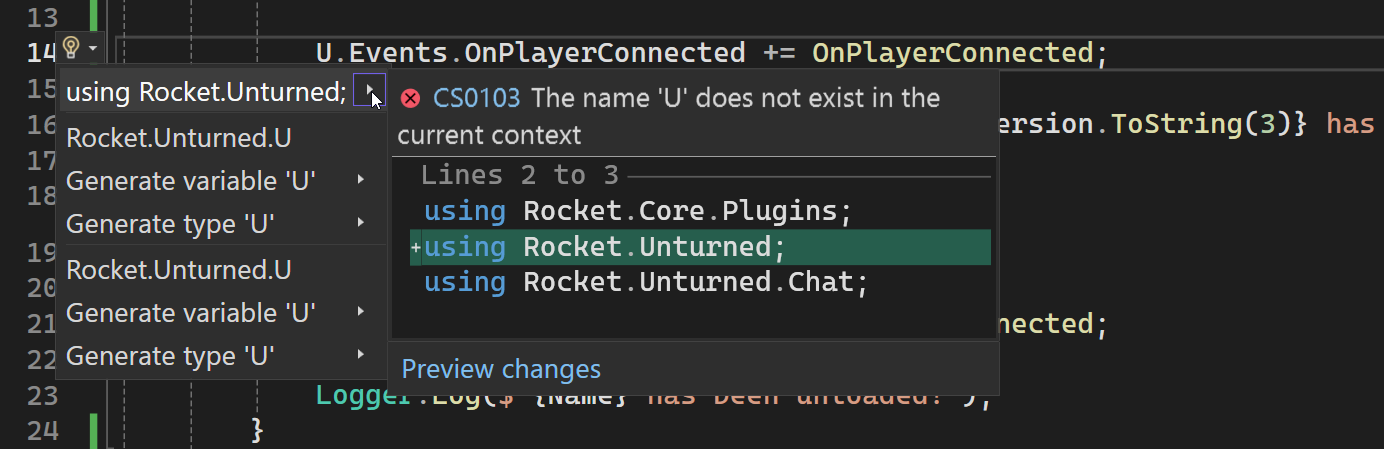Open the CS0103 error code link
Image resolution: width=1384 pixels, height=449 pixels.
(476, 98)
